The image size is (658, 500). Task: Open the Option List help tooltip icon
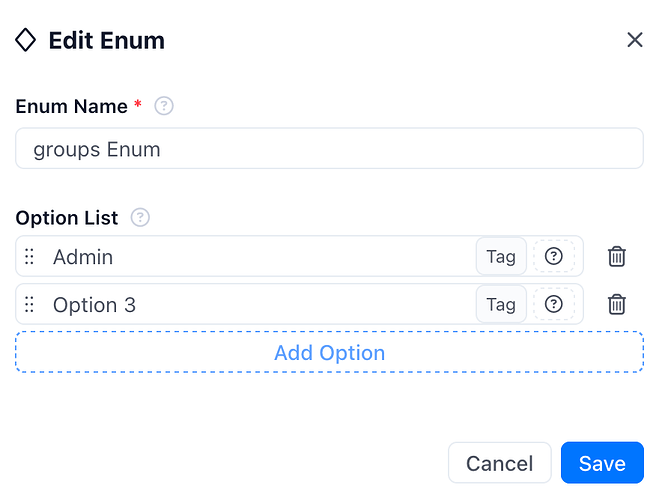pyautogui.click(x=140, y=217)
